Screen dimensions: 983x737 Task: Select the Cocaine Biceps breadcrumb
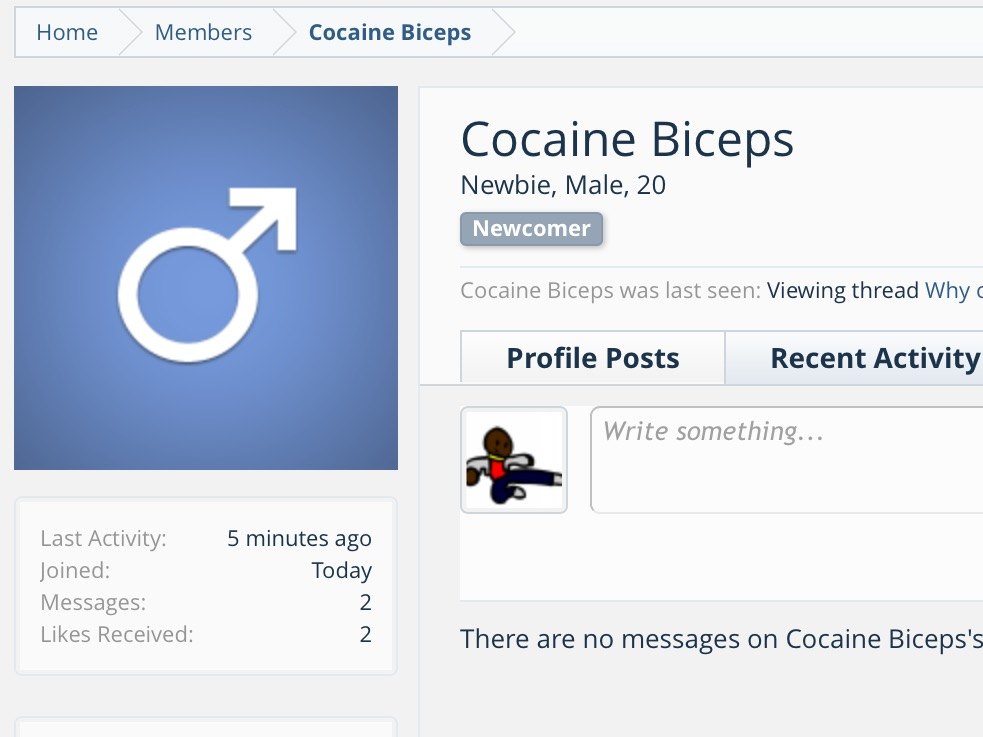pyautogui.click(x=390, y=32)
